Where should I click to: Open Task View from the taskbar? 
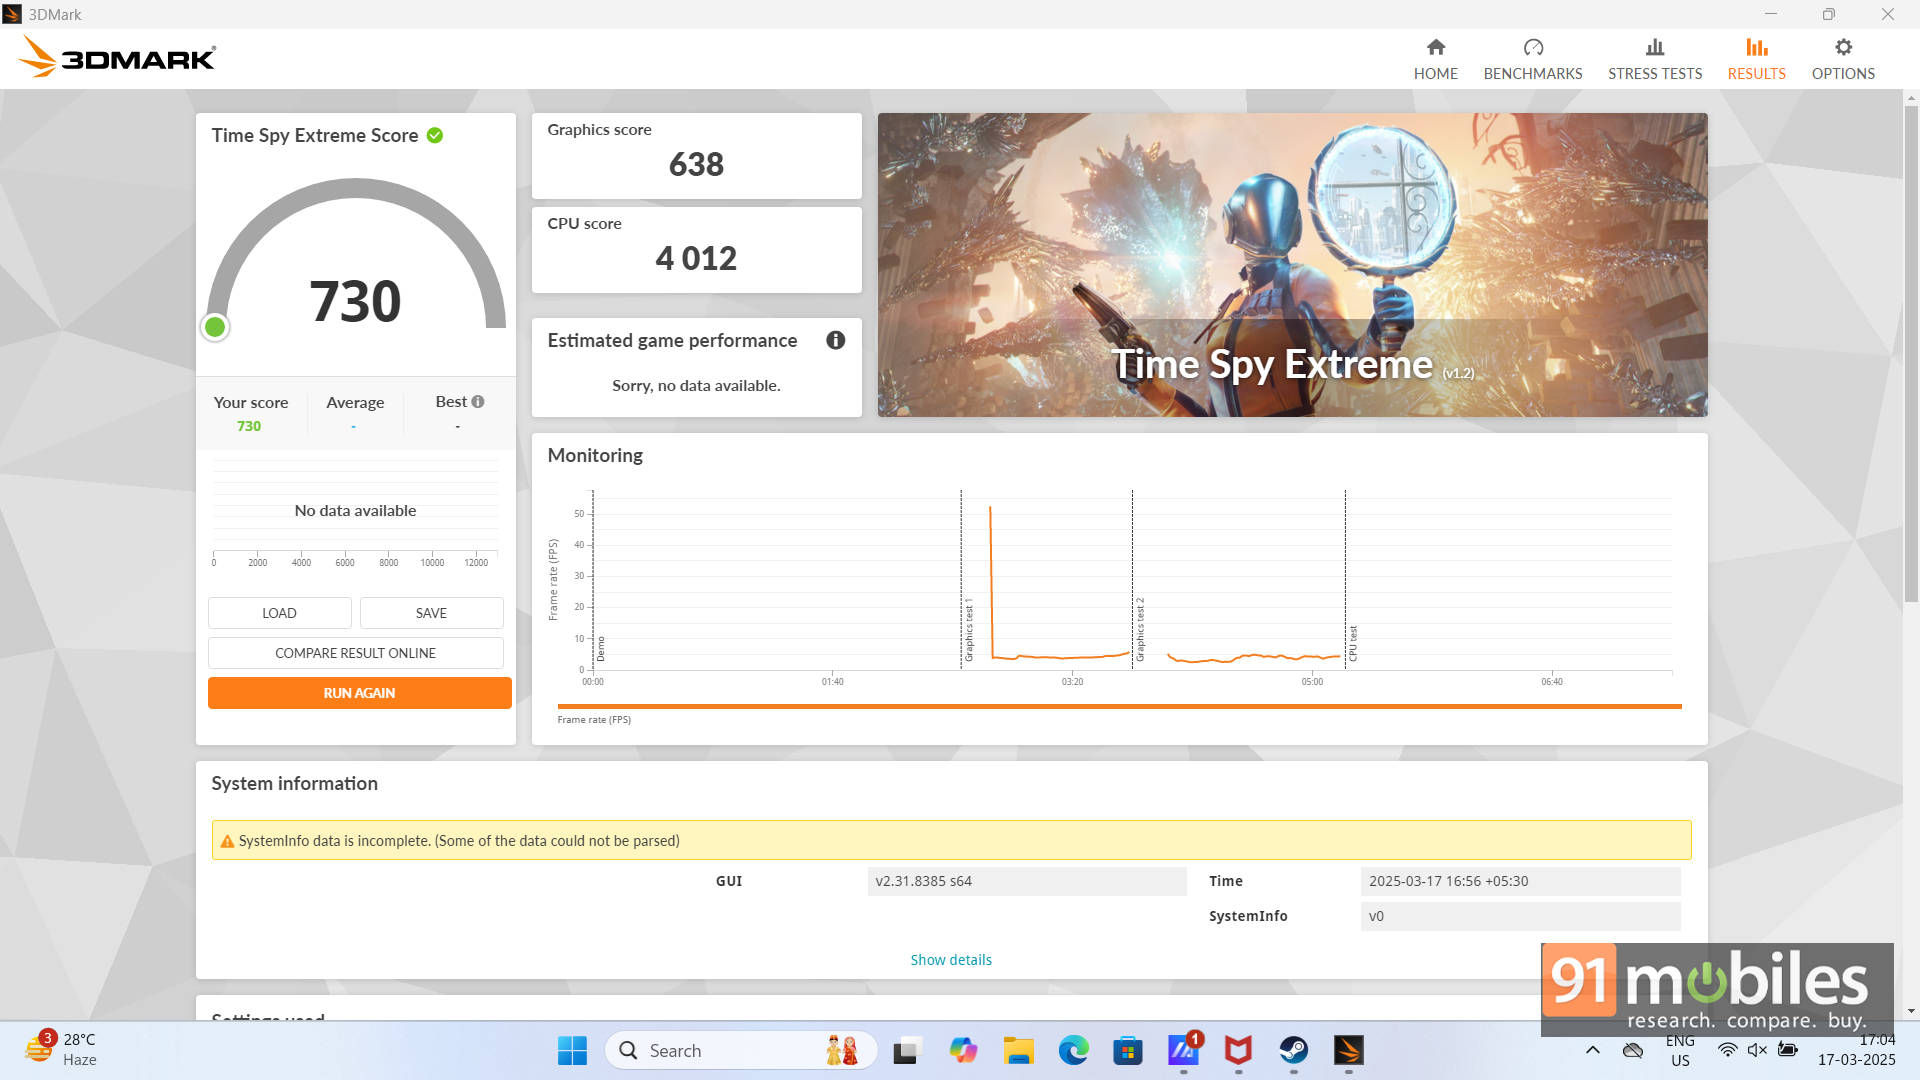pyautogui.click(x=906, y=1050)
